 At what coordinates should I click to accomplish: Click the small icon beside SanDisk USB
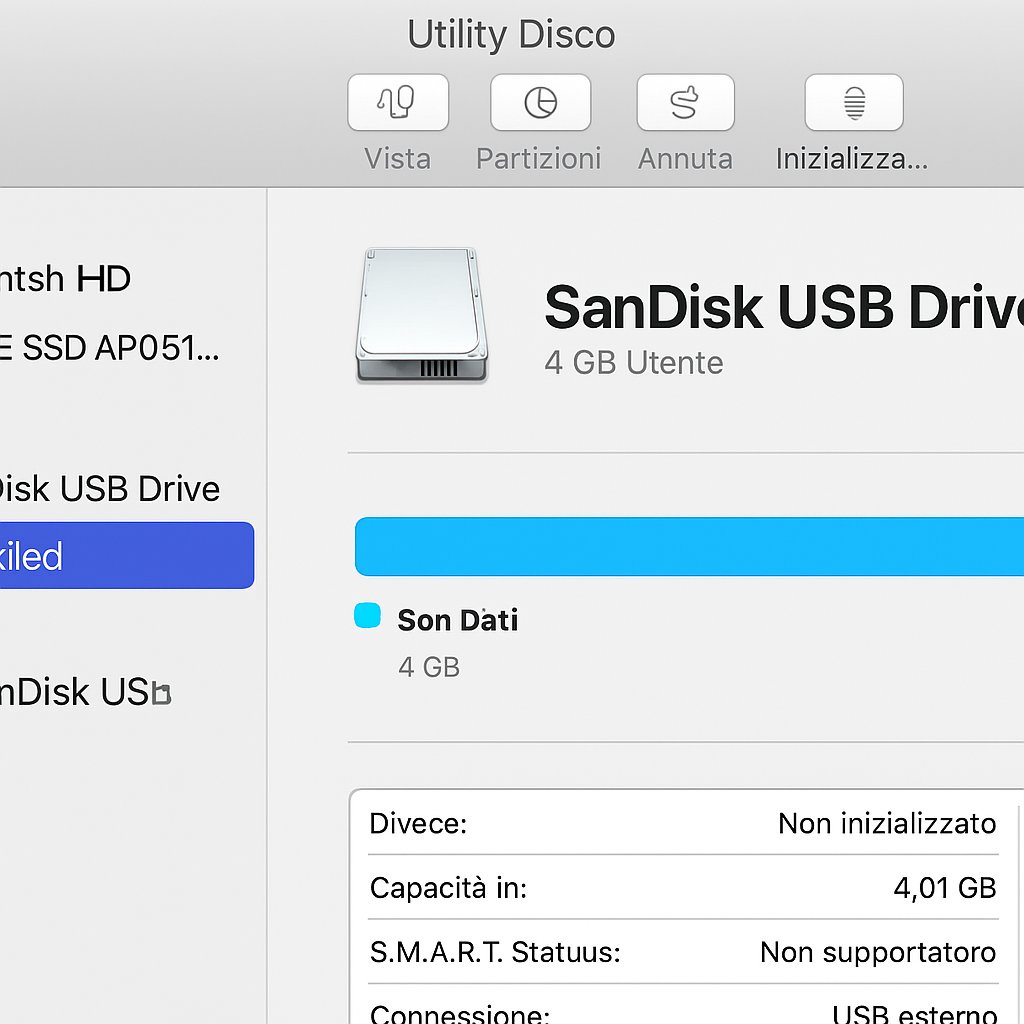(x=161, y=694)
